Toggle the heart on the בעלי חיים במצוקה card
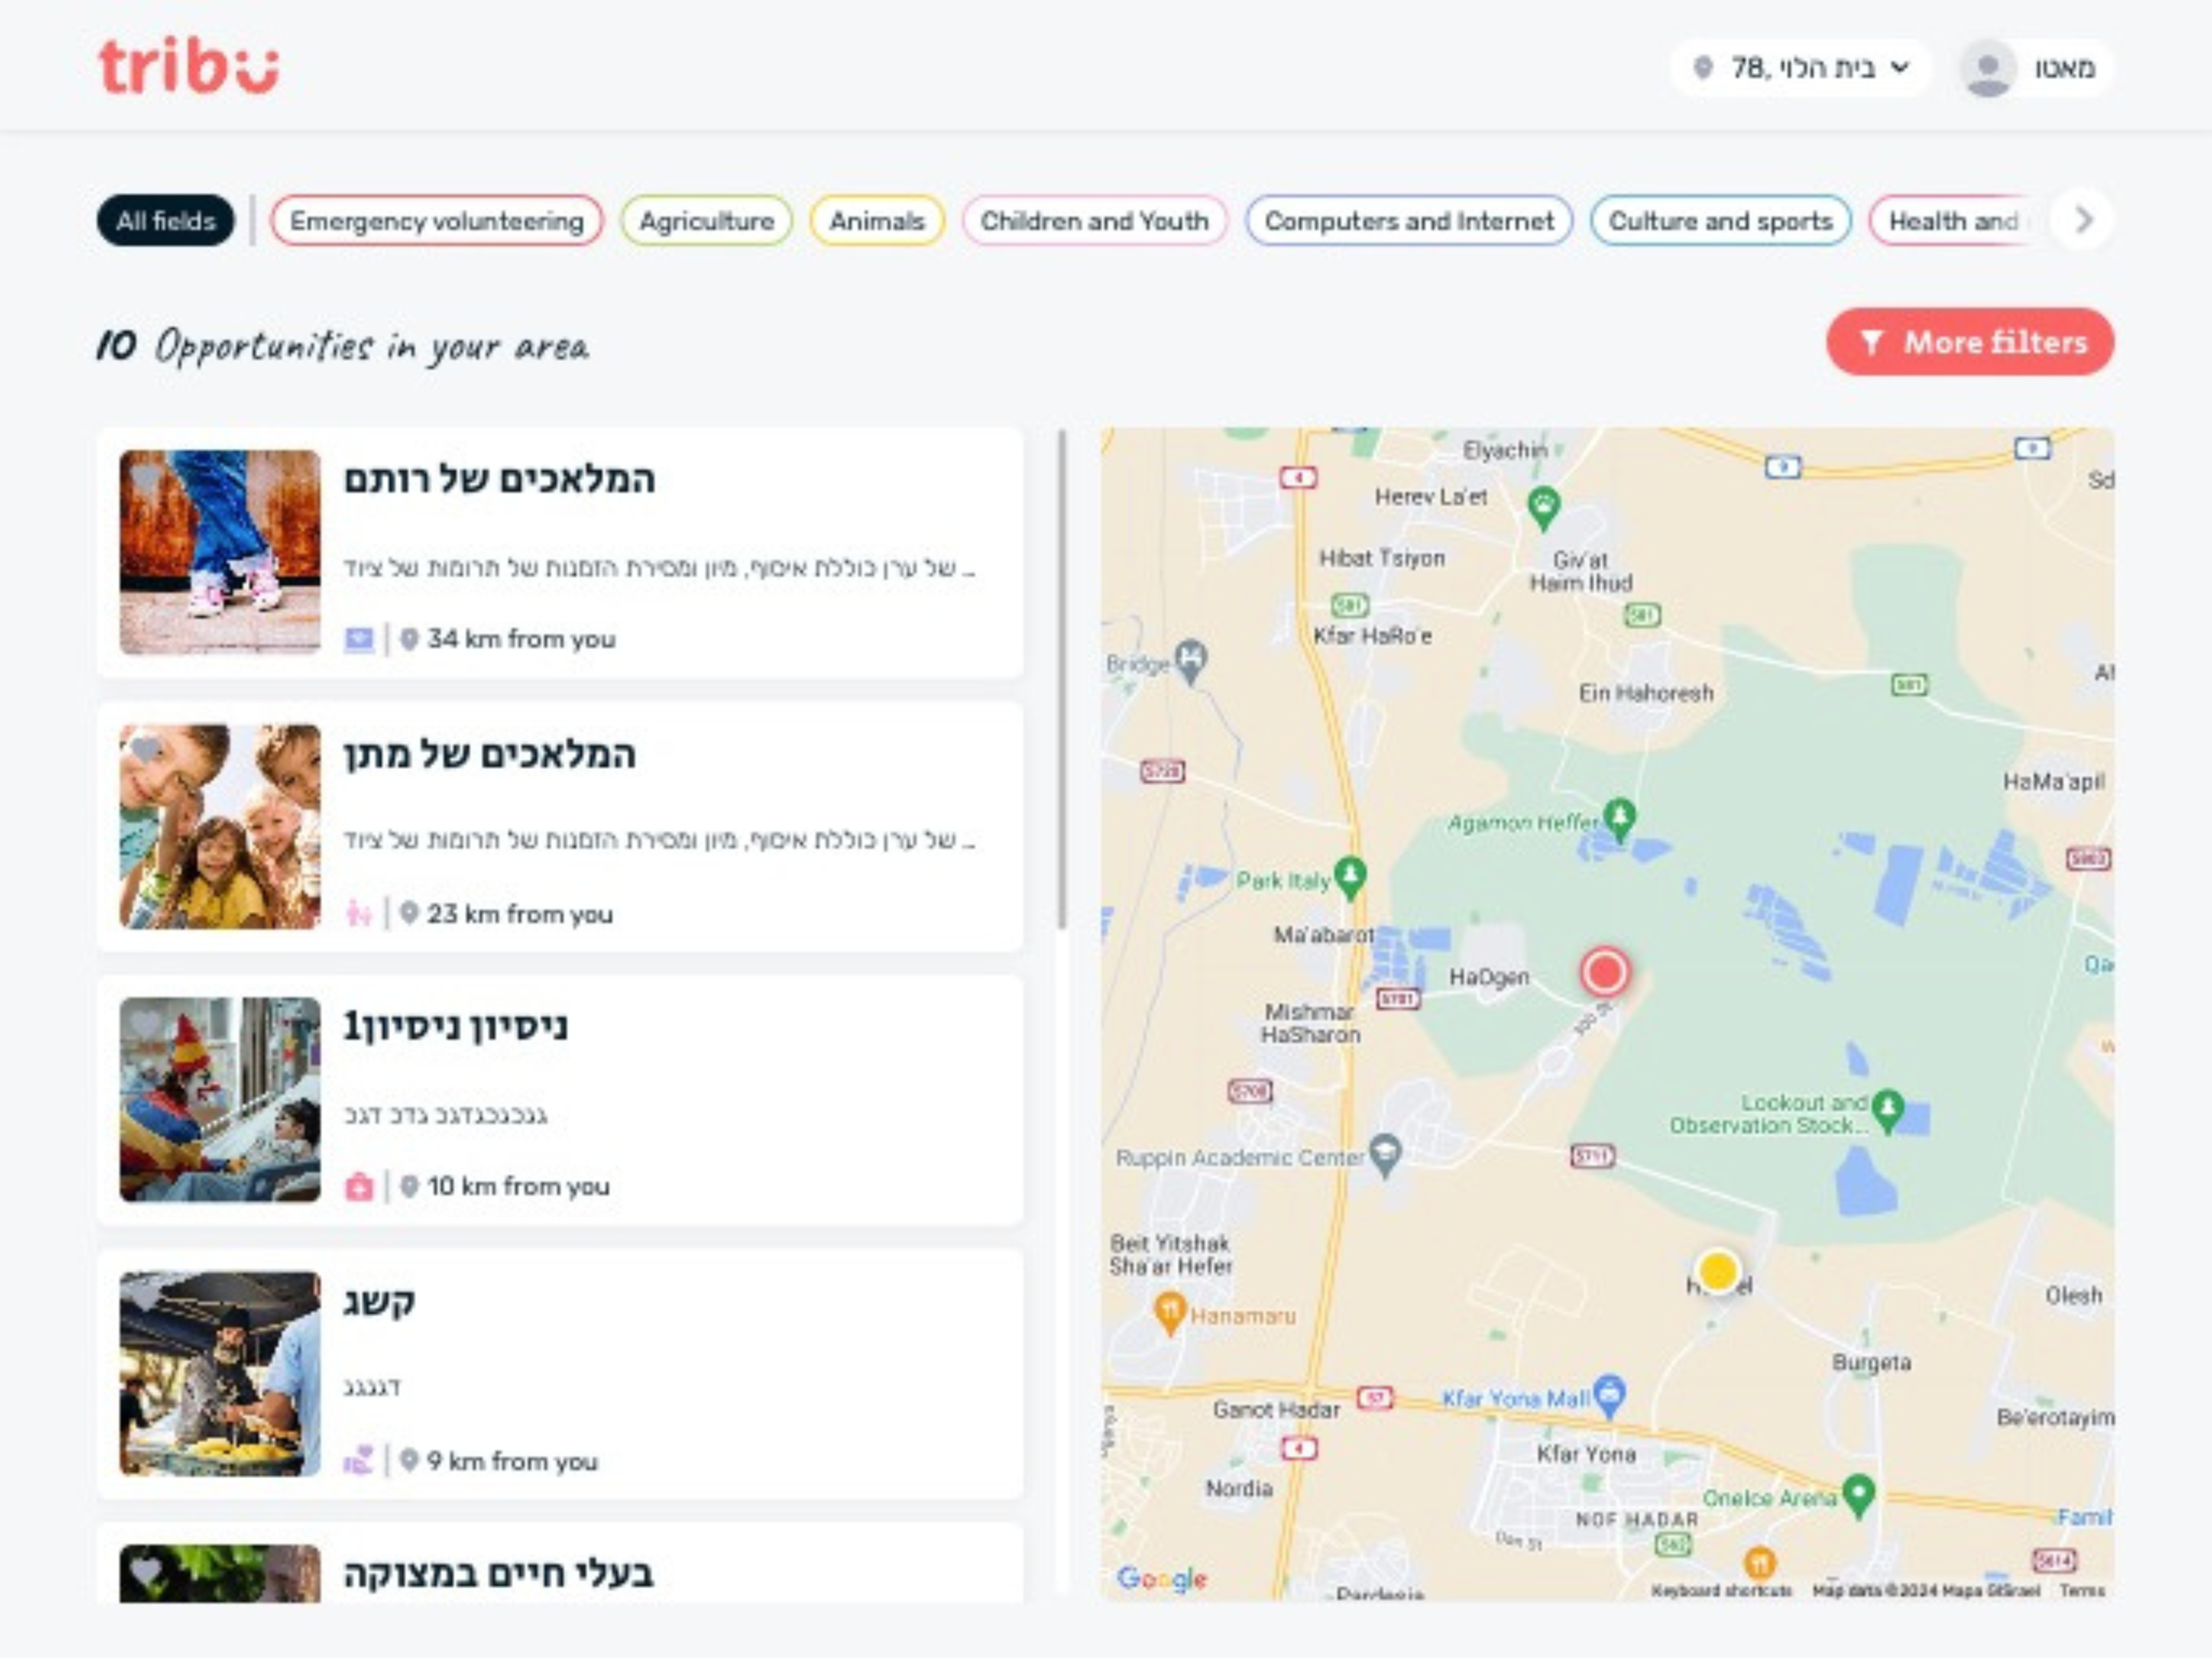The width and height of the screenshot is (2212, 1658). (x=146, y=1571)
